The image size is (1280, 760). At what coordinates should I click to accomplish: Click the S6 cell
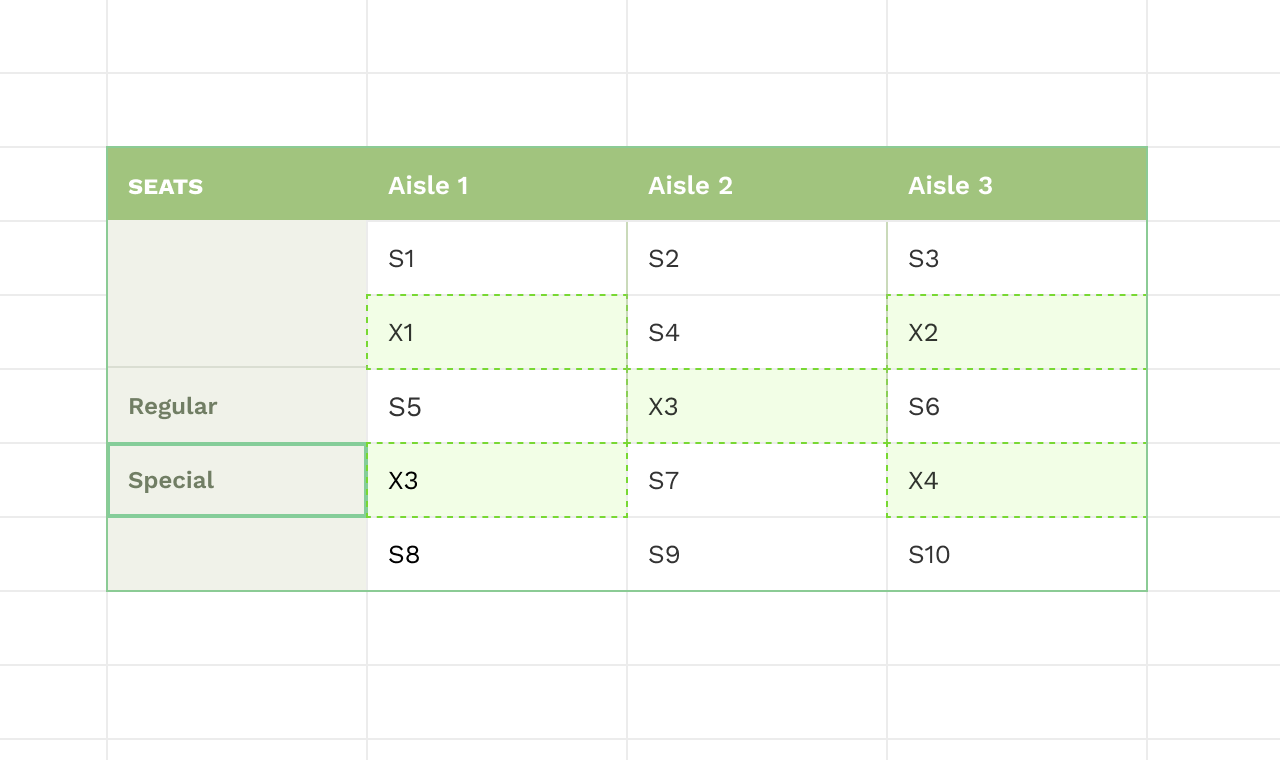point(1017,407)
